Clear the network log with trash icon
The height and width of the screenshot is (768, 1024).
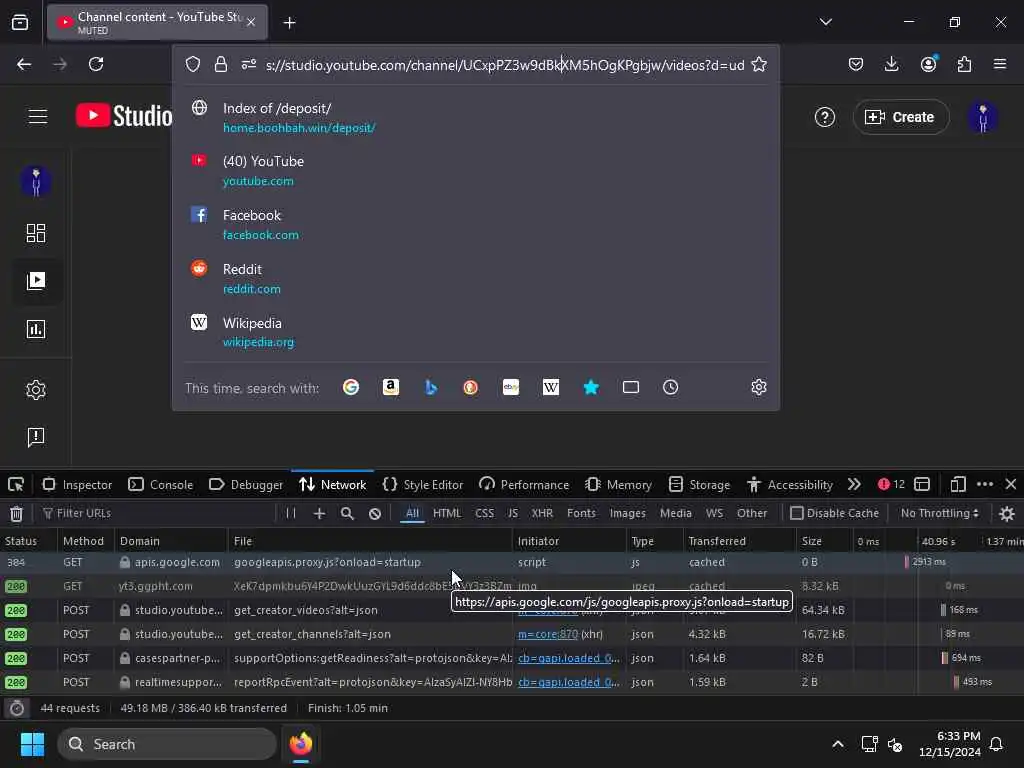[x=16, y=513]
